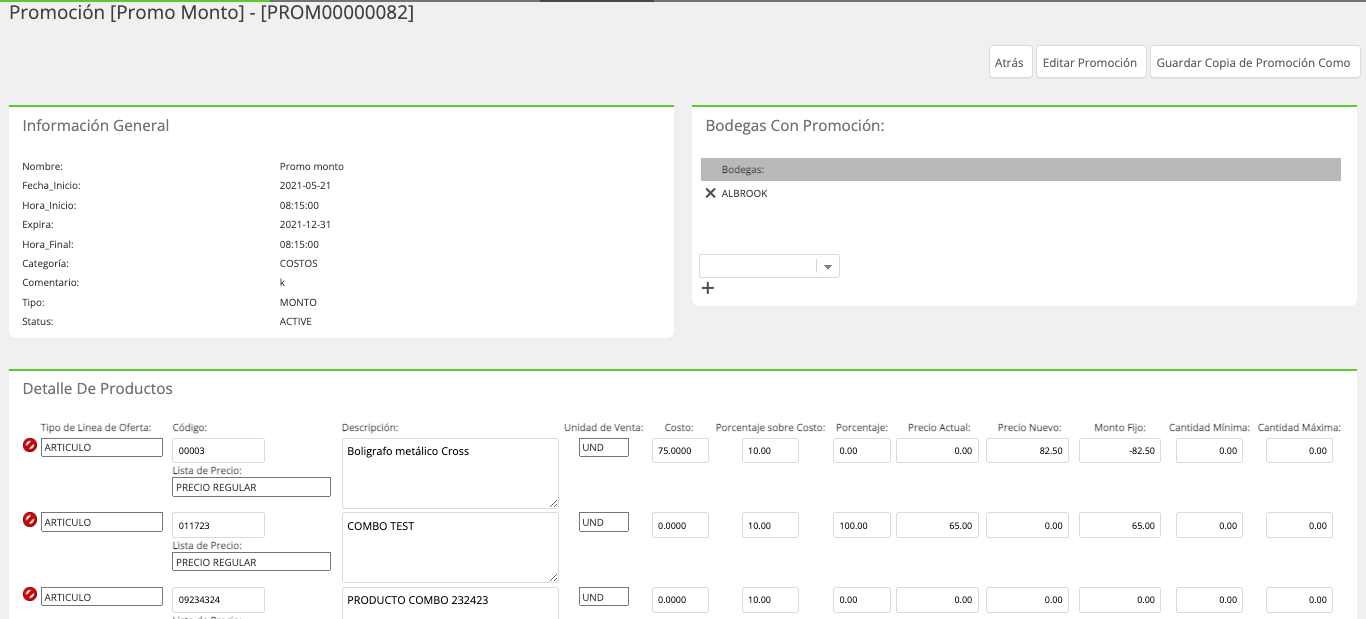The image size is (1366, 619).
Task: Focus the Boligrafo metálico Cross description box
Action: click(x=450, y=473)
